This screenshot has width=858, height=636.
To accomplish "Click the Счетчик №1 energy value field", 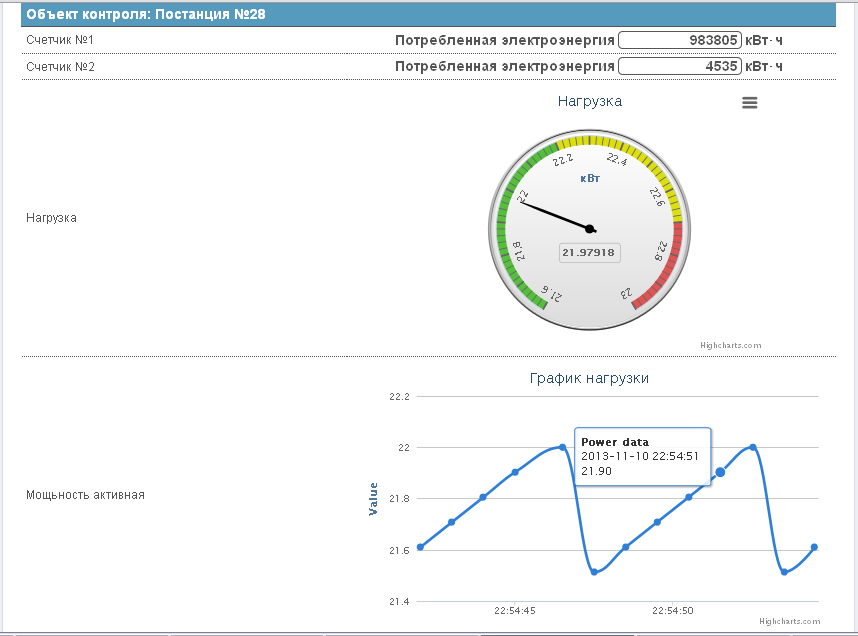I will 680,40.
